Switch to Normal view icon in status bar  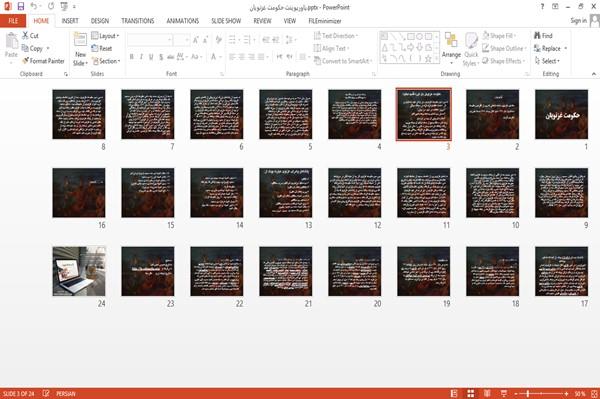click(x=454, y=393)
